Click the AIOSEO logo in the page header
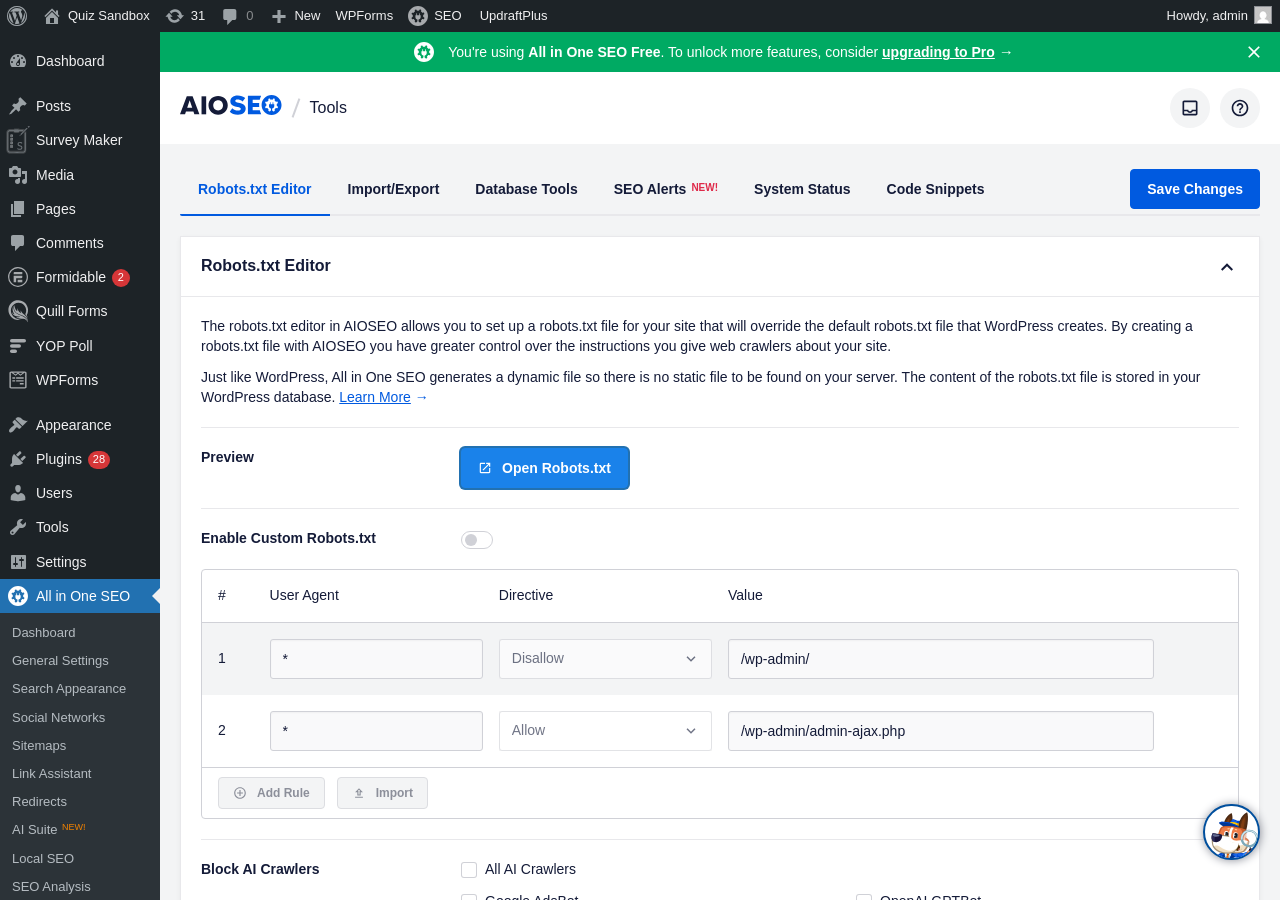 231,106
